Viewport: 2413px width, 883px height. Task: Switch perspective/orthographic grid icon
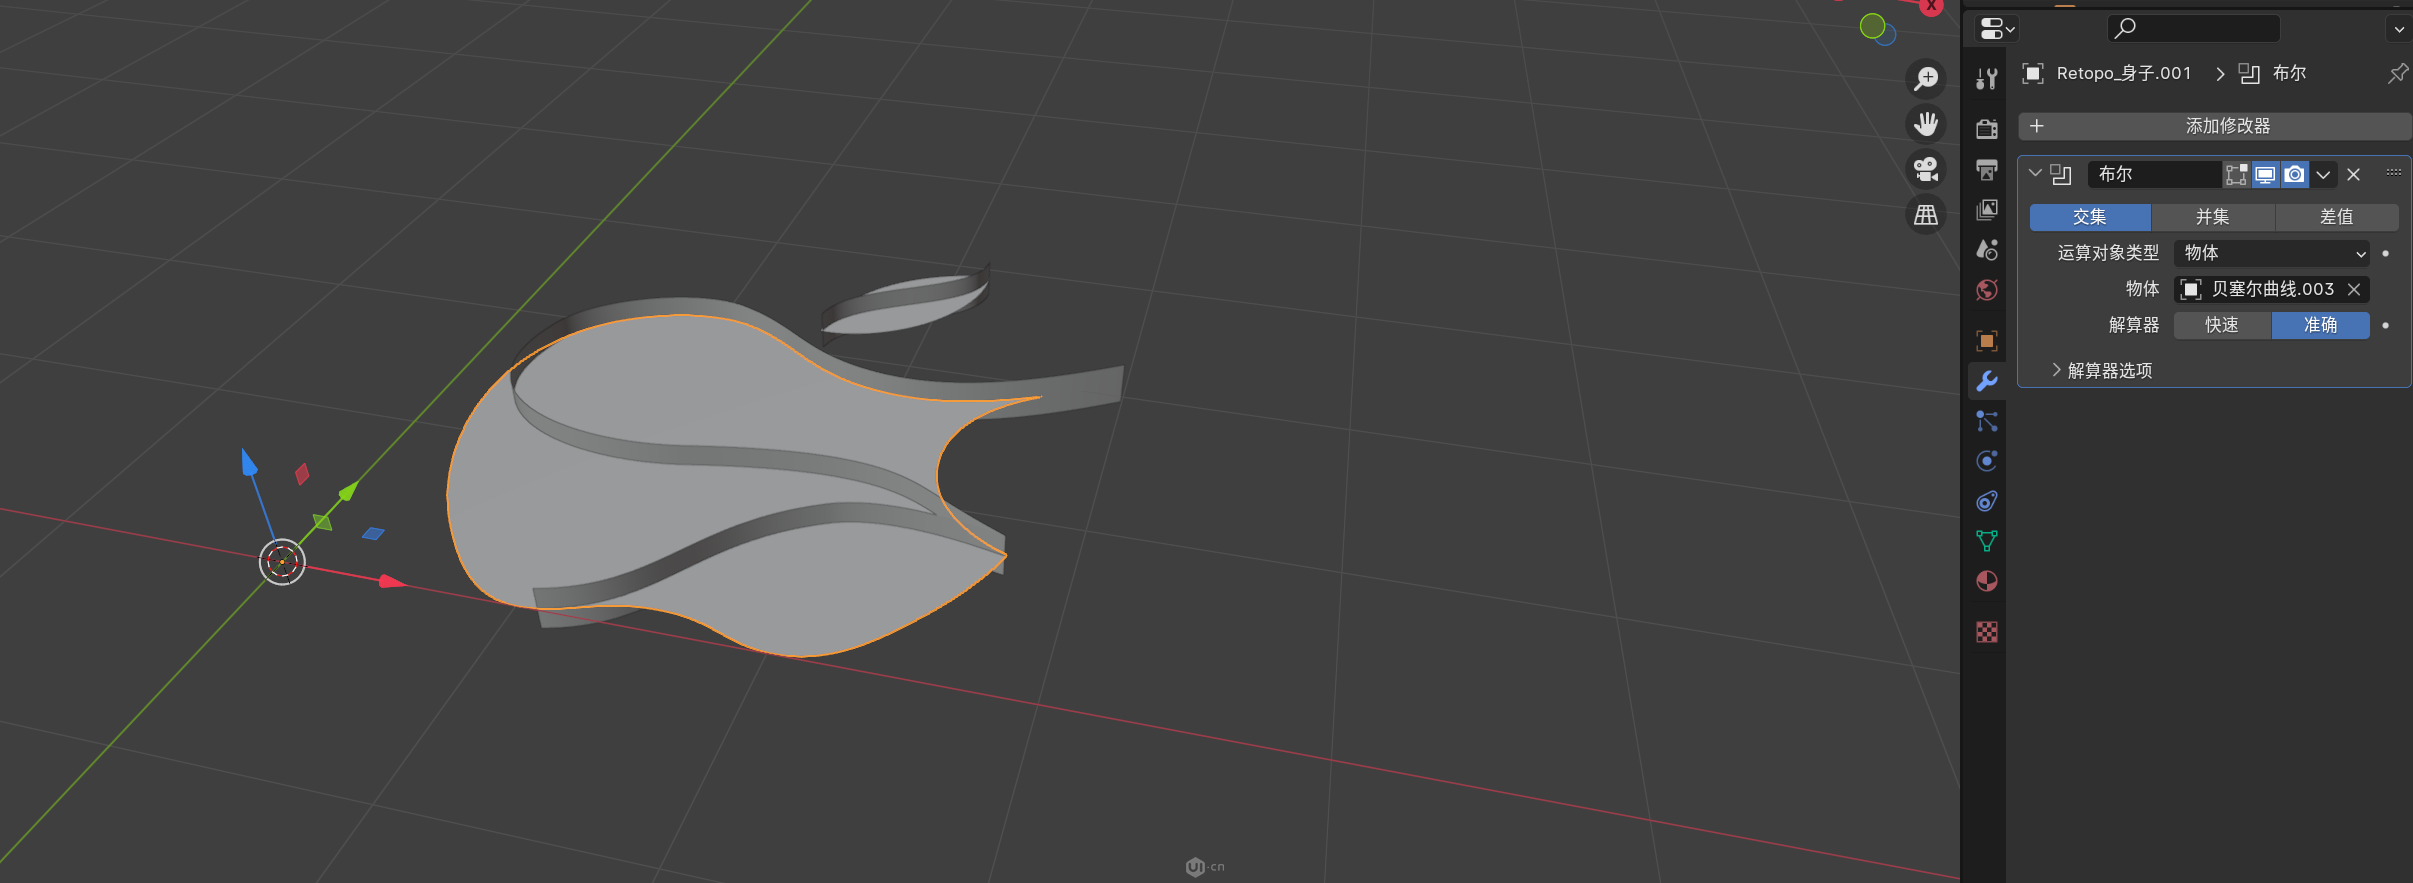[1926, 214]
